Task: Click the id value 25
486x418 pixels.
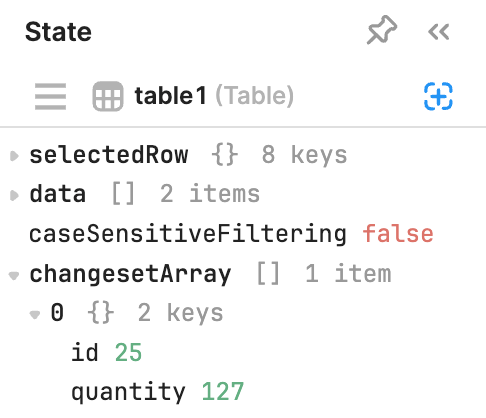Action: [128, 353]
